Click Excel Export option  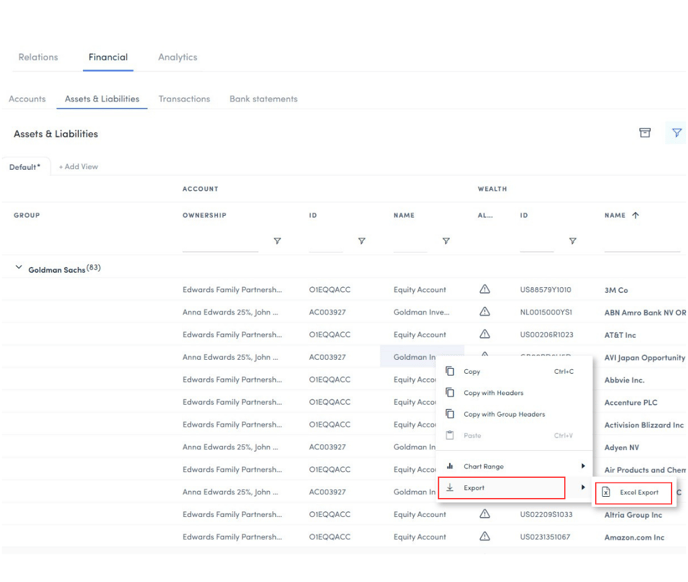[638, 492]
